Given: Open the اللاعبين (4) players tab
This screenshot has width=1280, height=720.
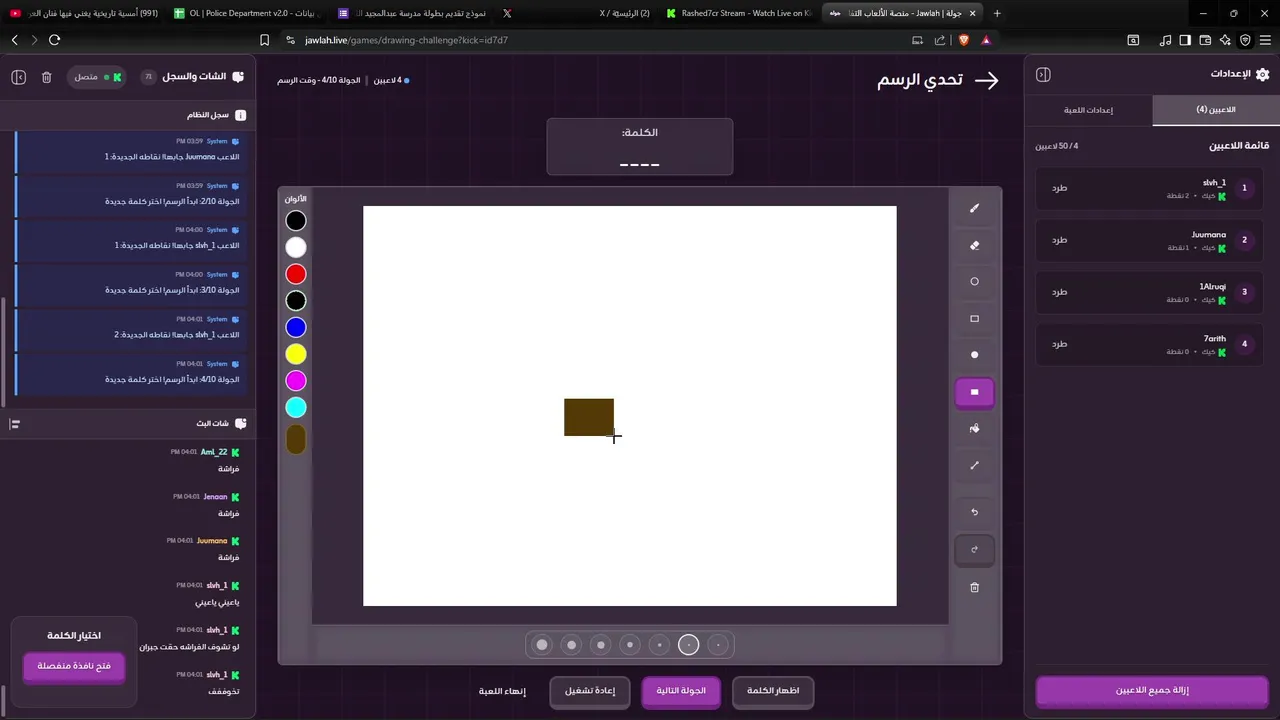Looking at the screenshot, I should (1216, 110).
